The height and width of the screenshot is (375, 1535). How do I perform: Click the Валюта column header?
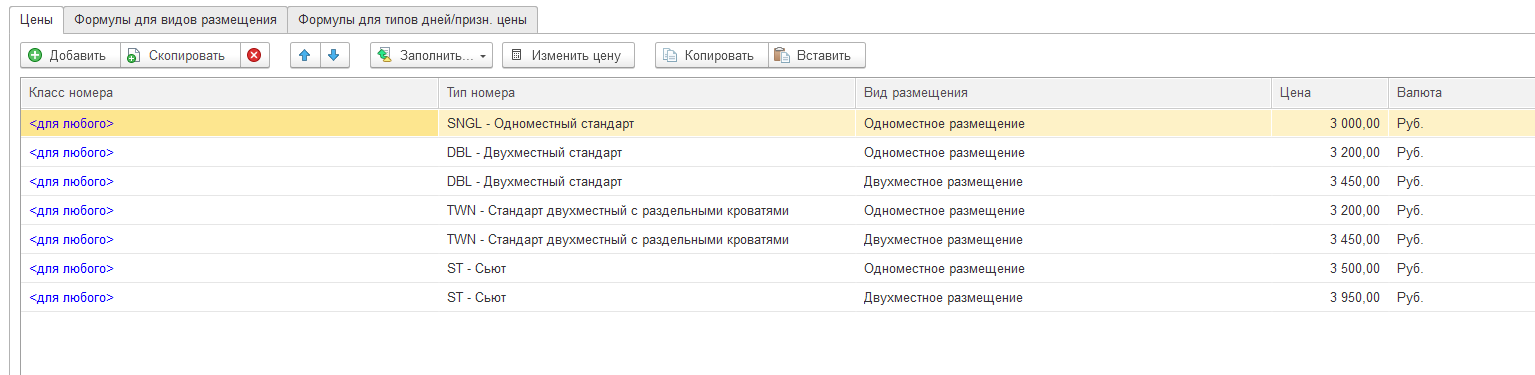pos(1461,92)
